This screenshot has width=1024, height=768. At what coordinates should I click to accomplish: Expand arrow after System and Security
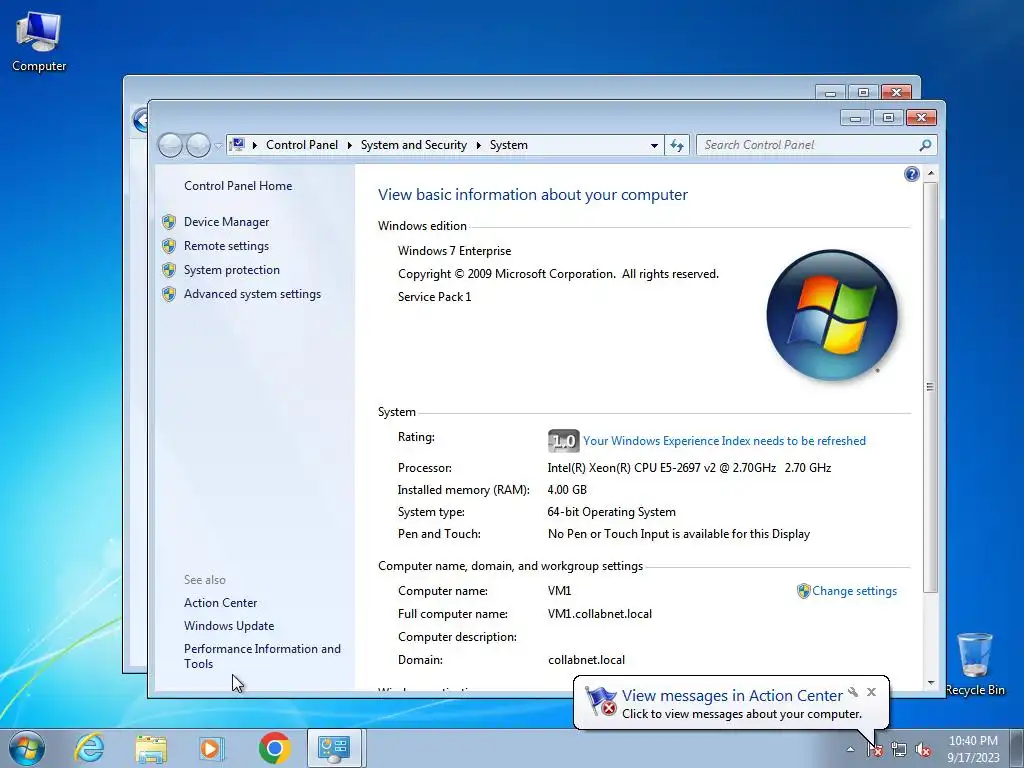478,145
